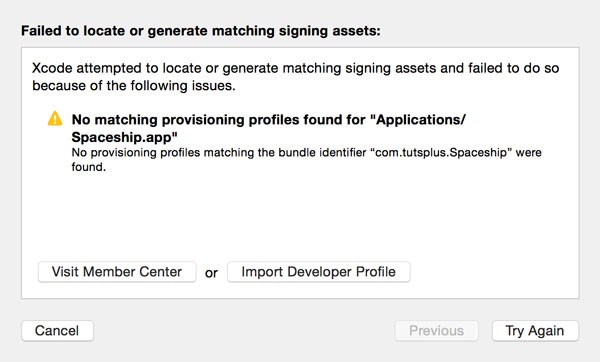Image resolution: width=600 pixels, height=362 pixels.
Task: Click the word Xcode starting the description
Action: [x=52, y=68]
